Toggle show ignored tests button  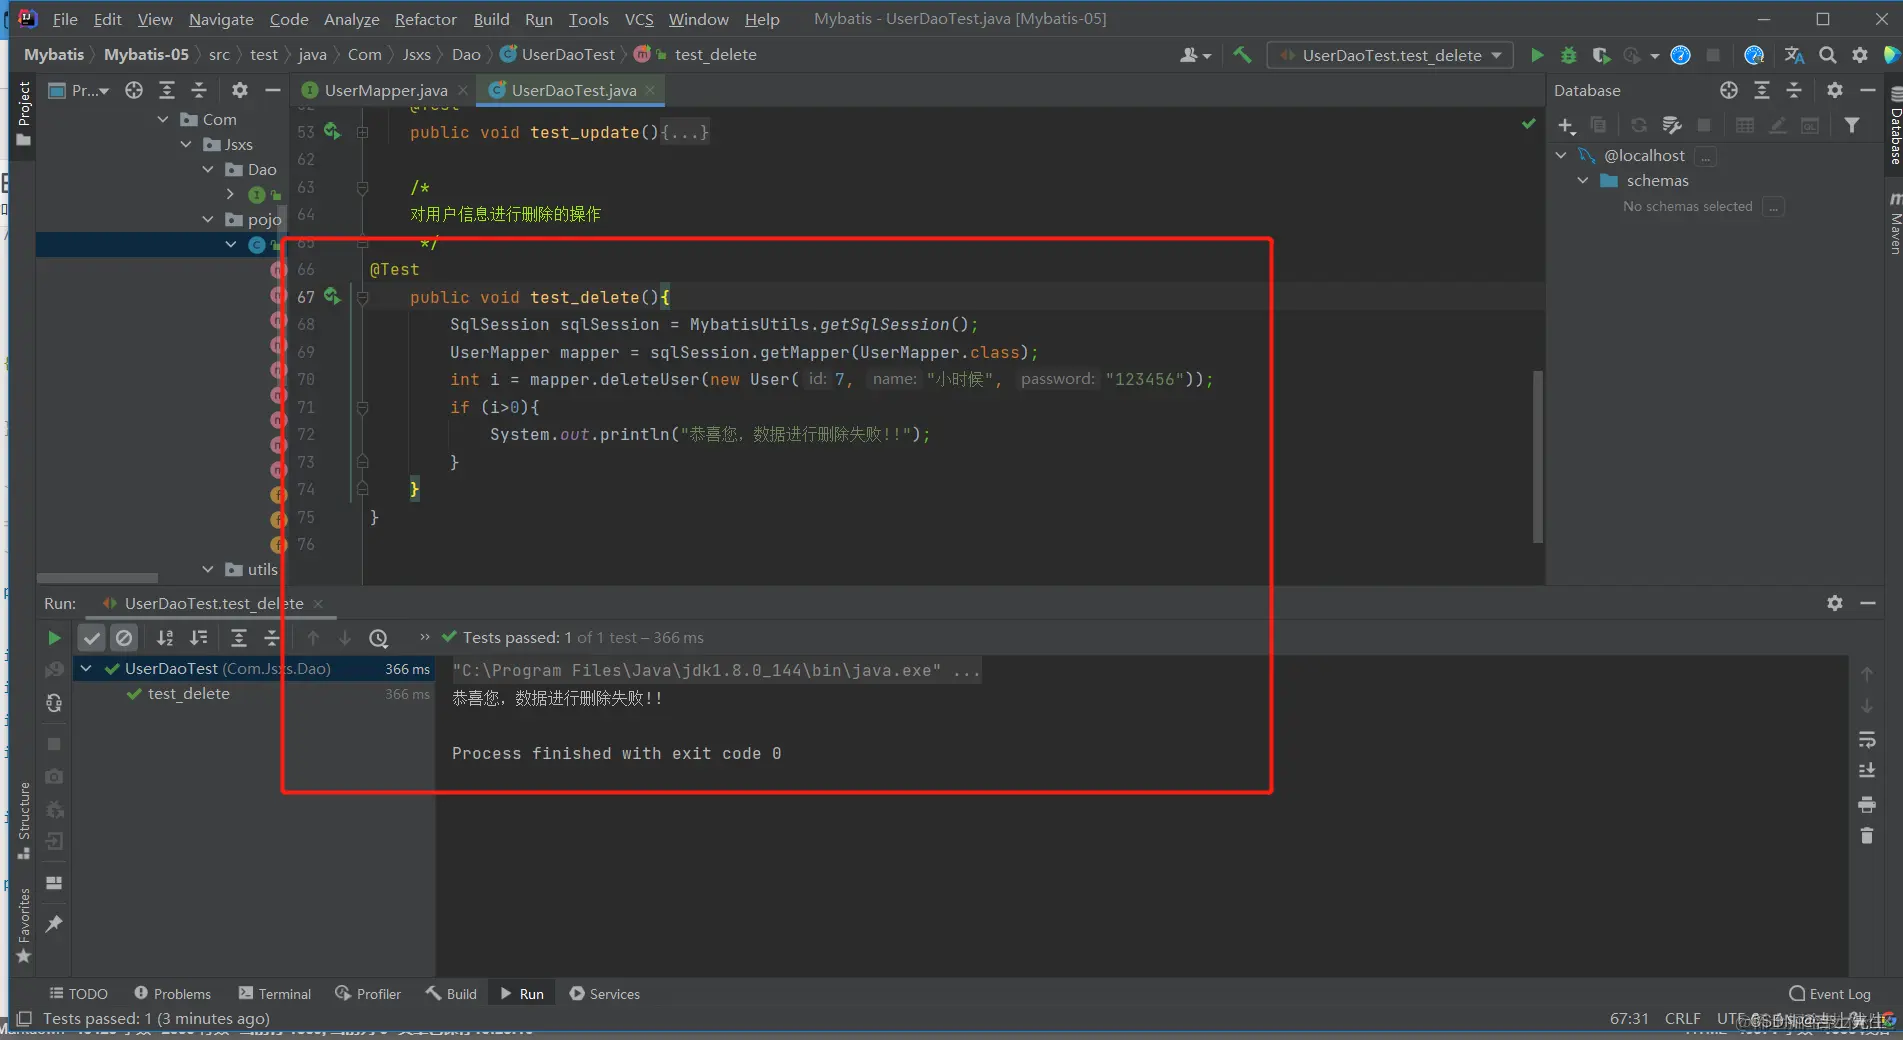click(124, 638)
